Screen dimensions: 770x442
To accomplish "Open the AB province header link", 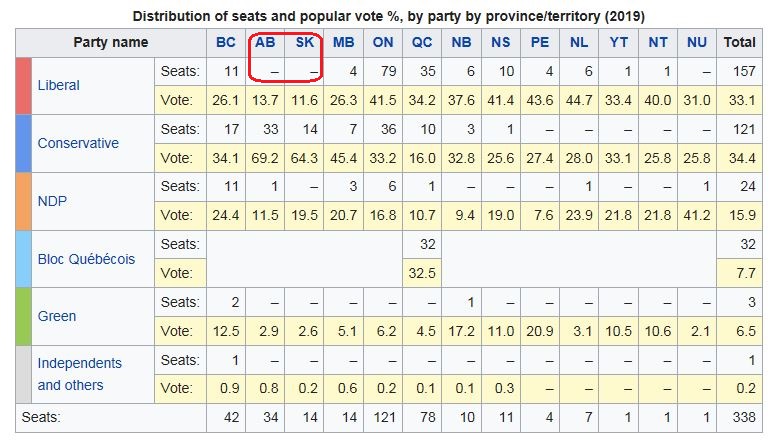I will (265, 43).
